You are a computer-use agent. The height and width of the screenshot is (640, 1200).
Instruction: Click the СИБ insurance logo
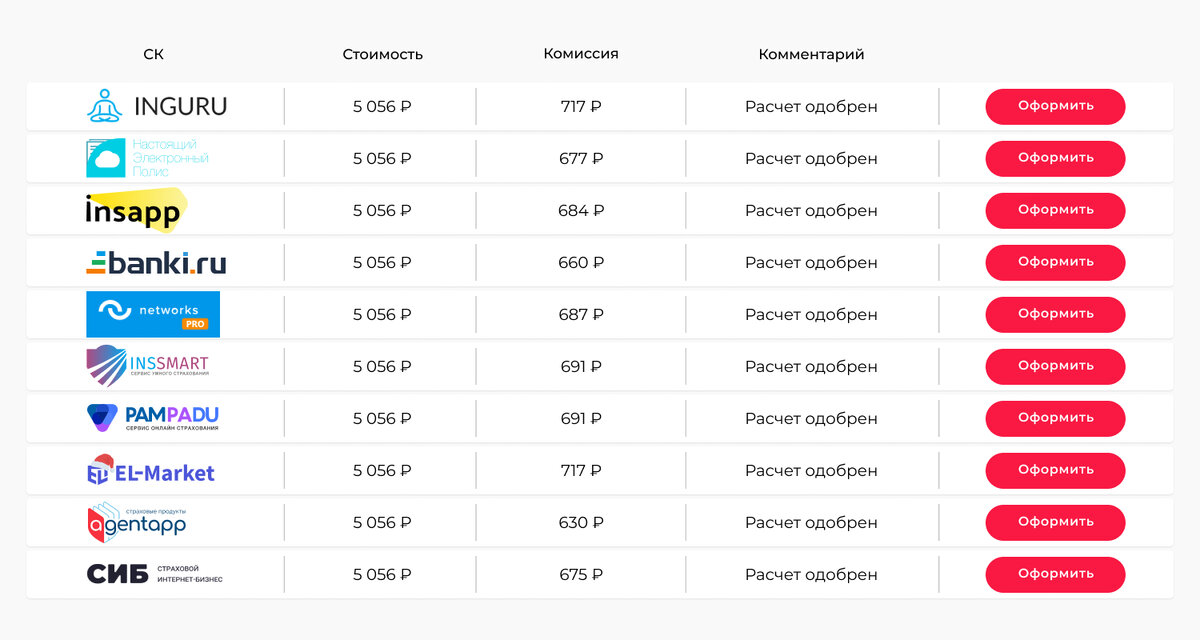pos(155,574)
